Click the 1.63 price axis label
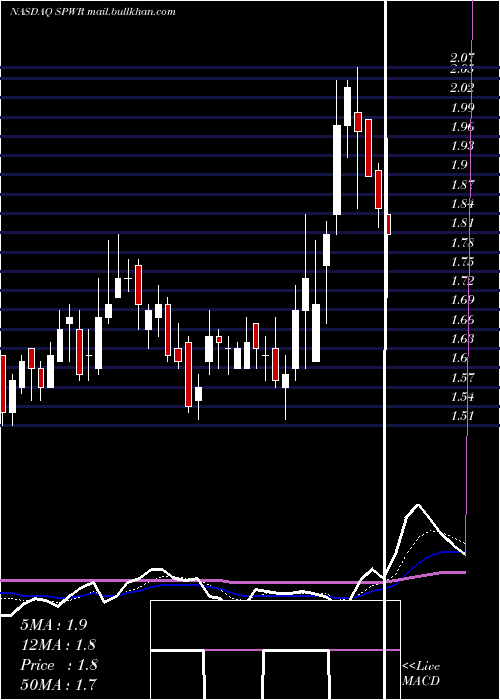Image resolution: width=500 pixels, height=700 pixels. coord(462,339)
